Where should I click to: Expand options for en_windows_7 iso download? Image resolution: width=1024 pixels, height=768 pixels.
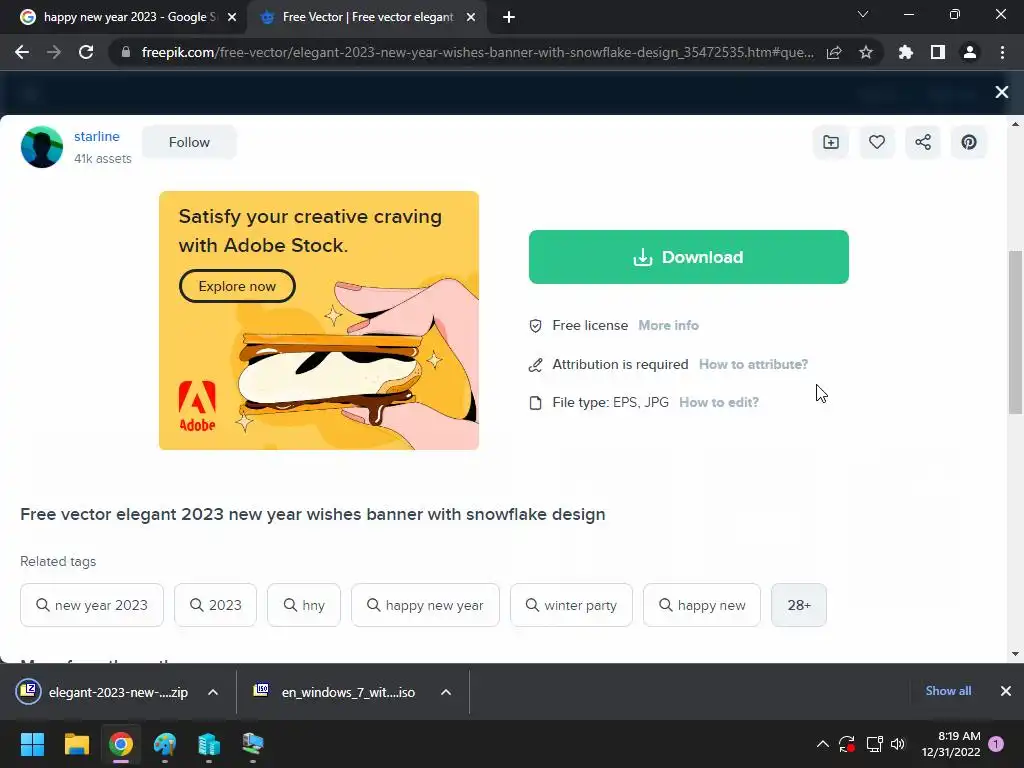(446, 692)
